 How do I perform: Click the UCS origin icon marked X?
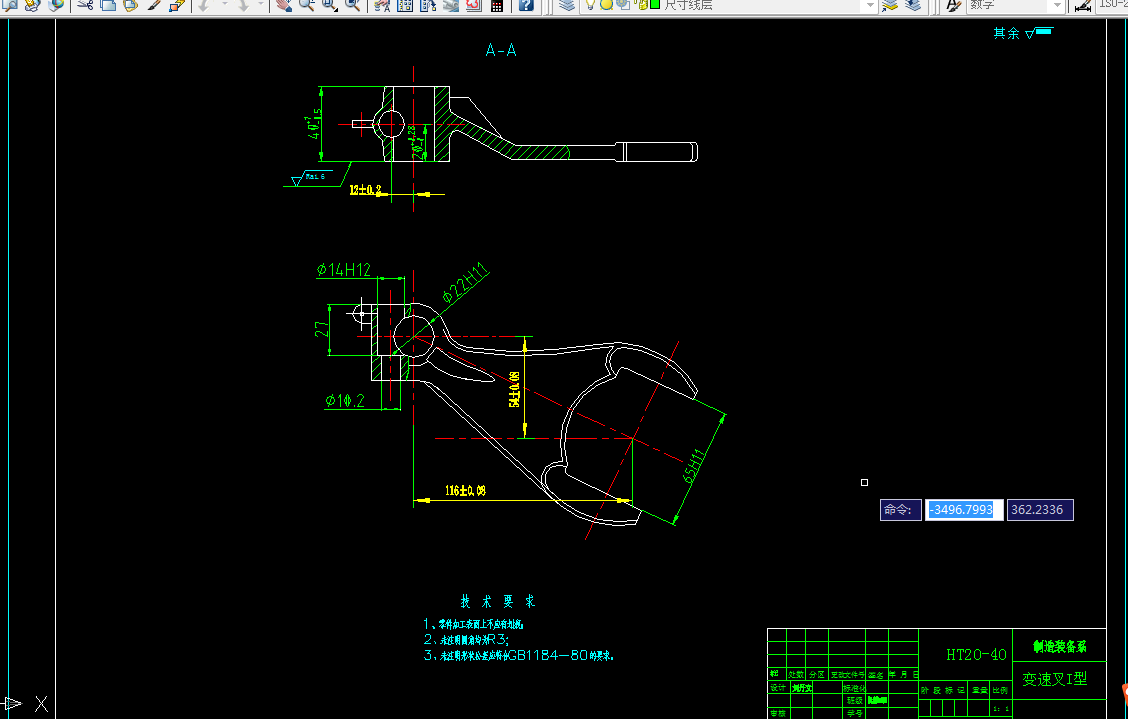(41, 704)
